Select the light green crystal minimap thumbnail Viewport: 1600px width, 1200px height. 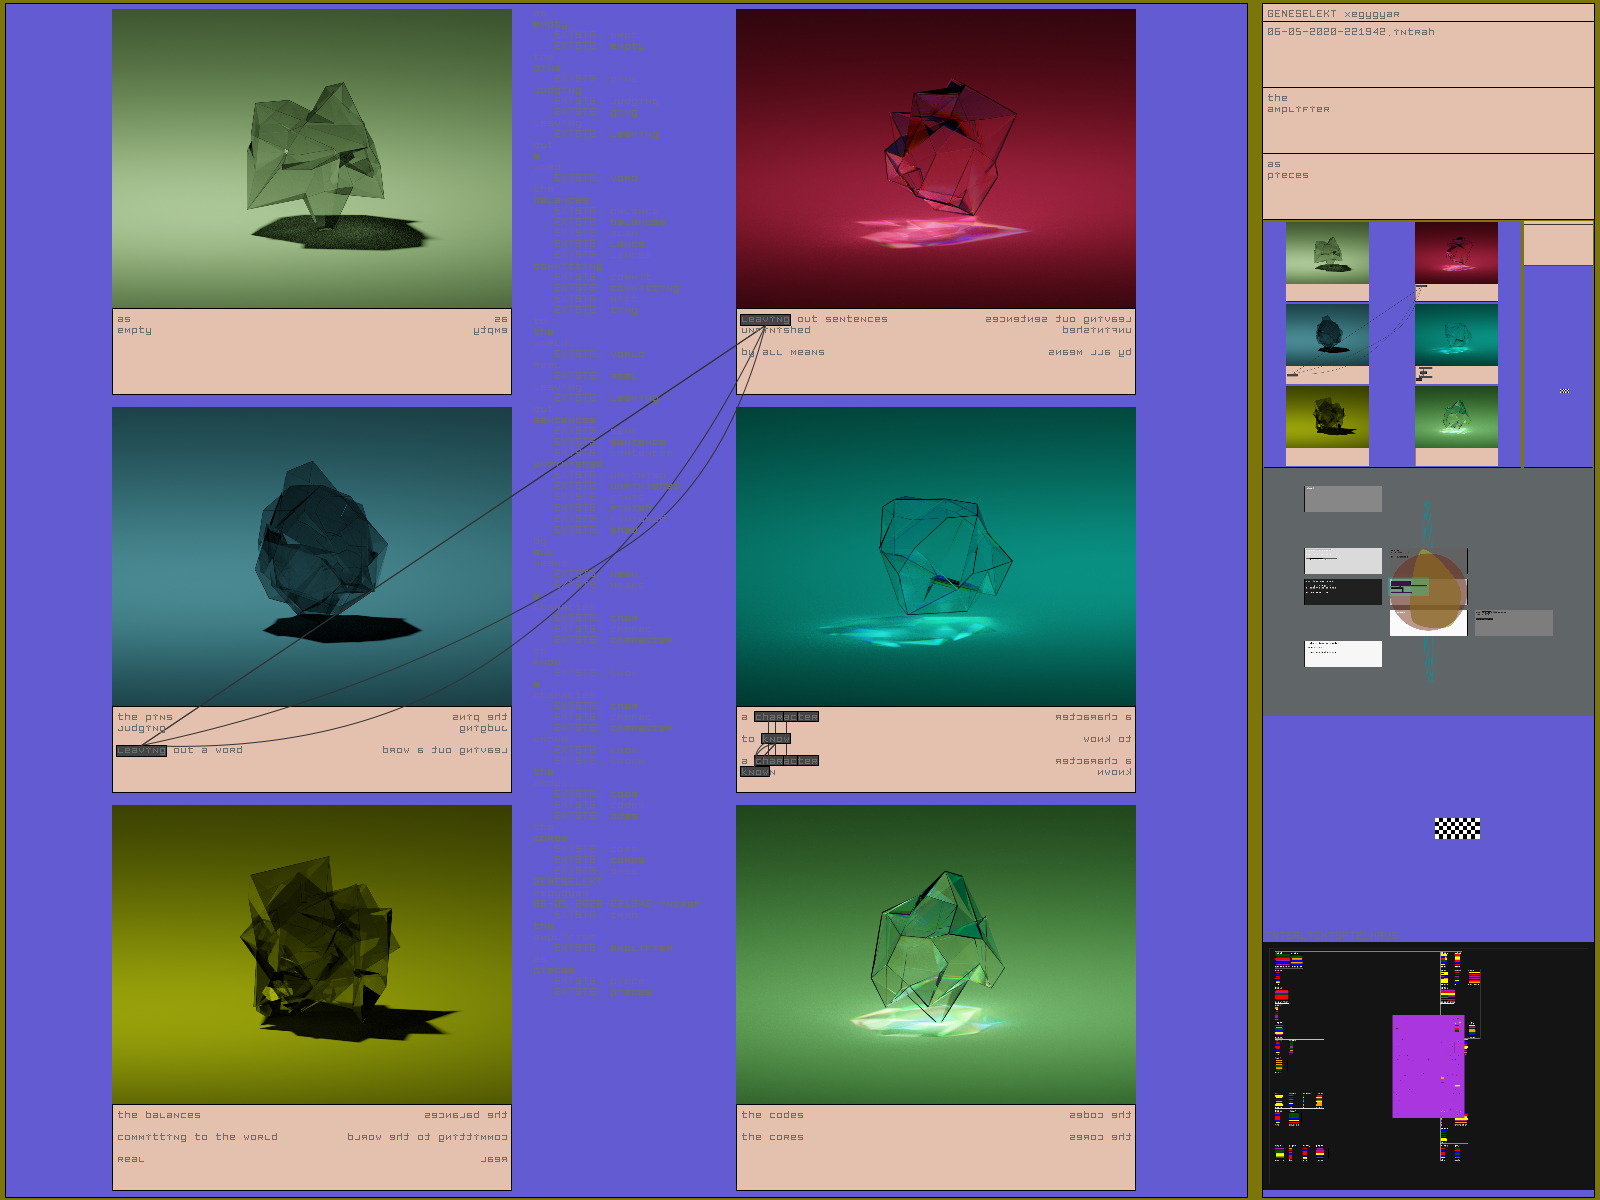[1456, 416]
